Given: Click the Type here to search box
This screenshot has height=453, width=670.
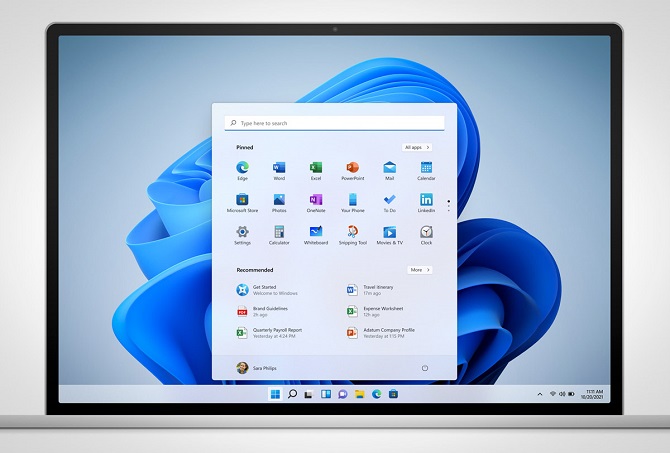Looking at the screenshot, I should pos(335,123).
